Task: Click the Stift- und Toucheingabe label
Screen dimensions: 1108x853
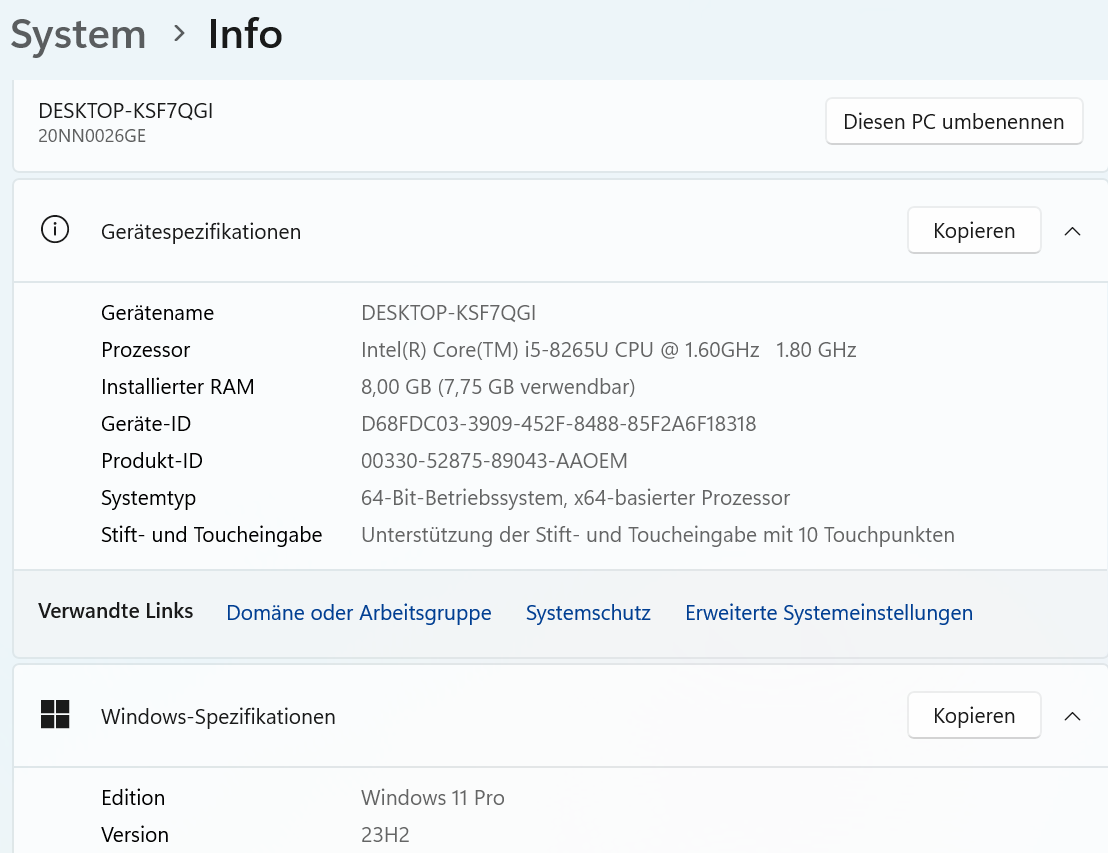Action: point(211,535)
